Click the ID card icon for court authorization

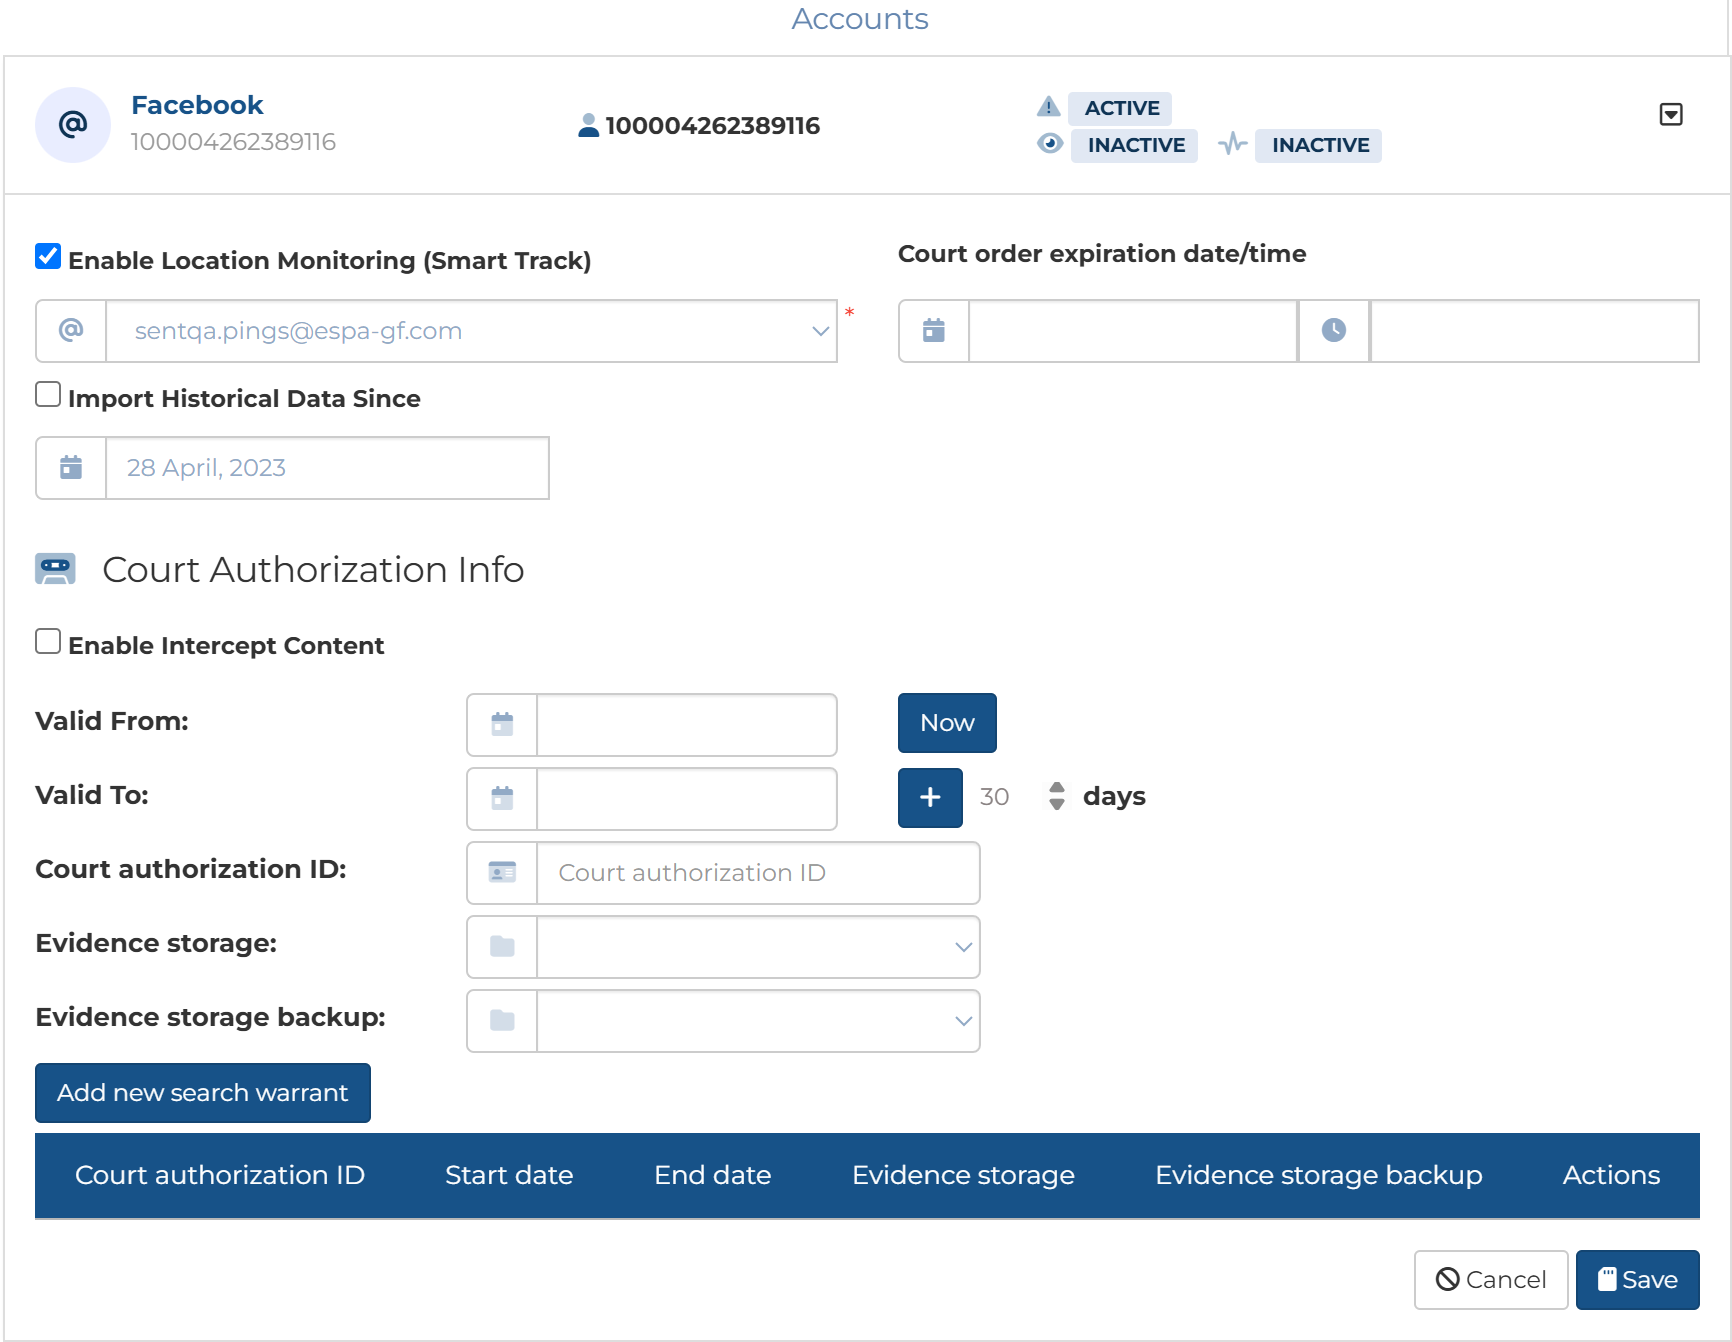502,873
